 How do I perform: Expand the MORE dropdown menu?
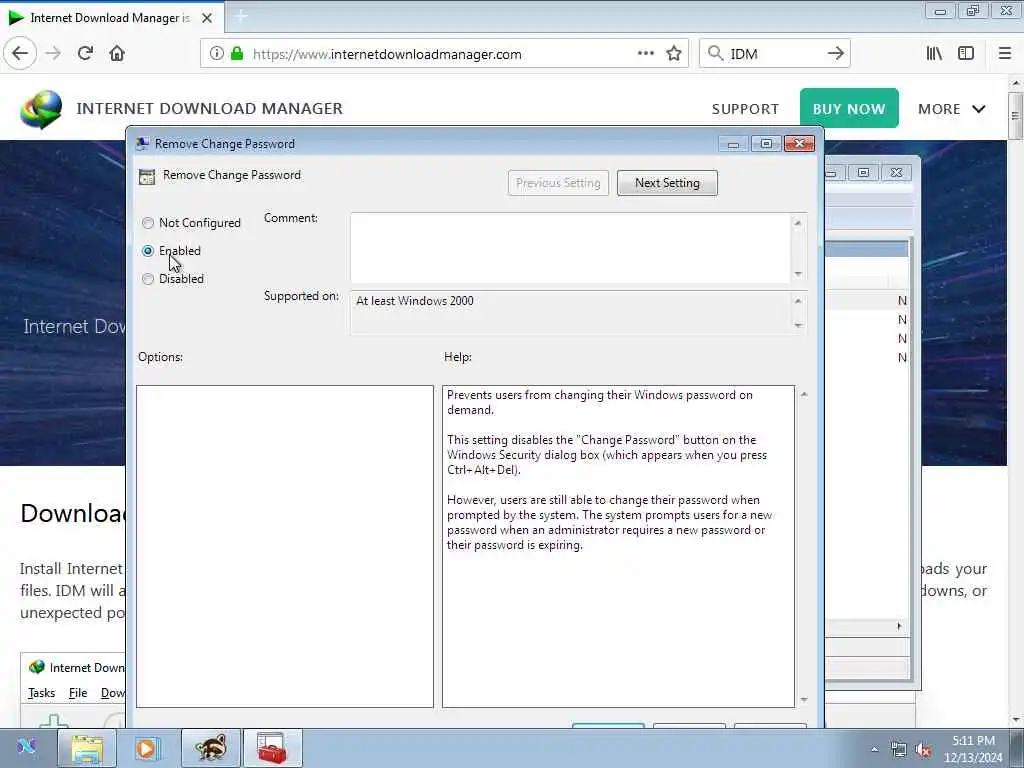[x=952, y=109]
